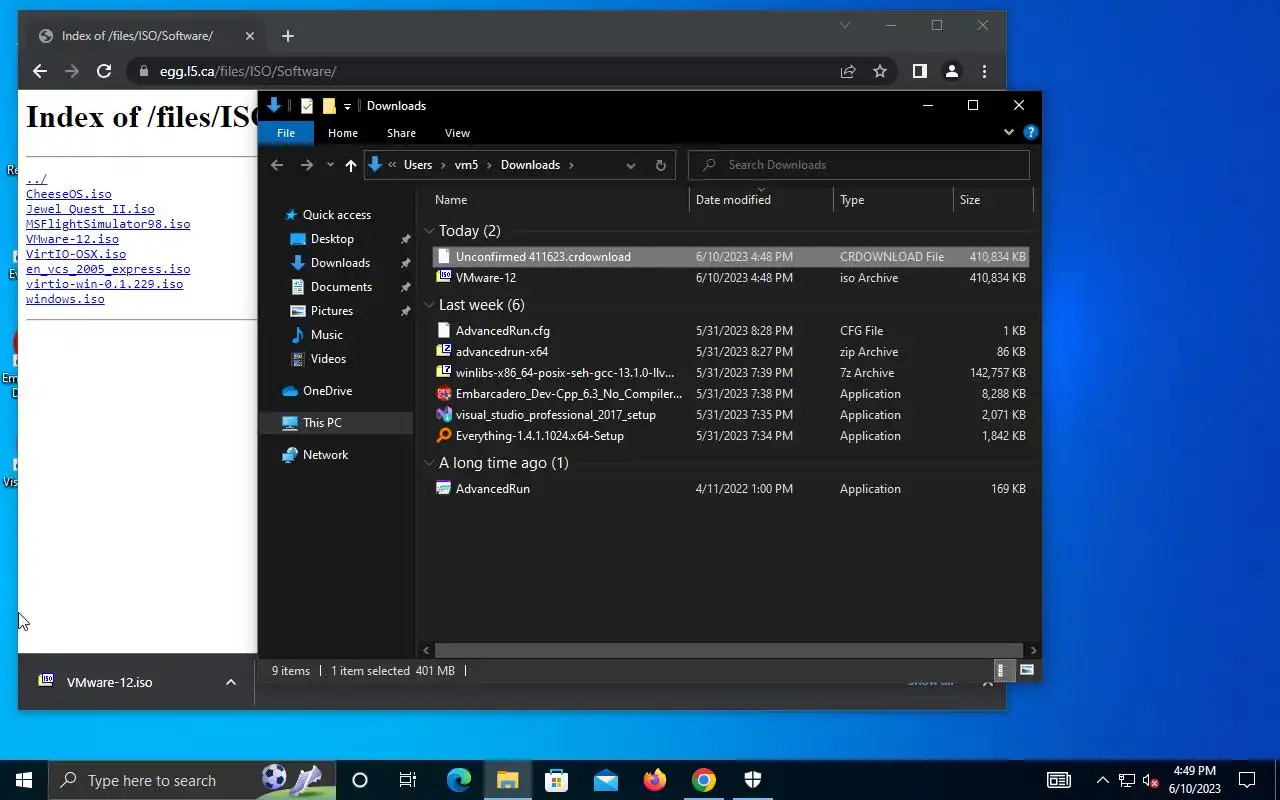Open VMware-12.iso download options chevron
The height and width of the screenshot is (800, 1280).
pyautogui.click(x=231, y=682)
